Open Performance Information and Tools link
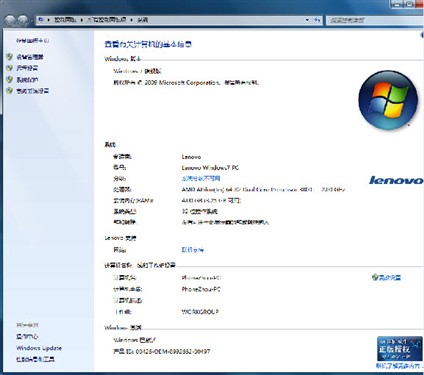The width and height of the screenshot is (424, 375). coord(35,359)
